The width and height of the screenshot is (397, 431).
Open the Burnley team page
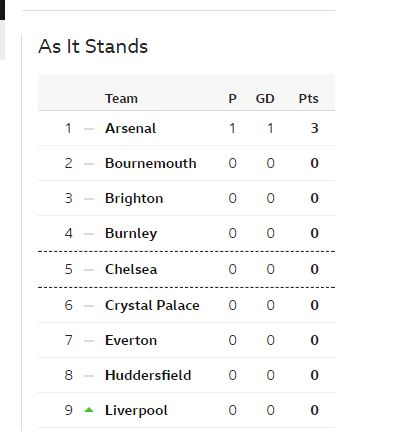pos(131,233)
